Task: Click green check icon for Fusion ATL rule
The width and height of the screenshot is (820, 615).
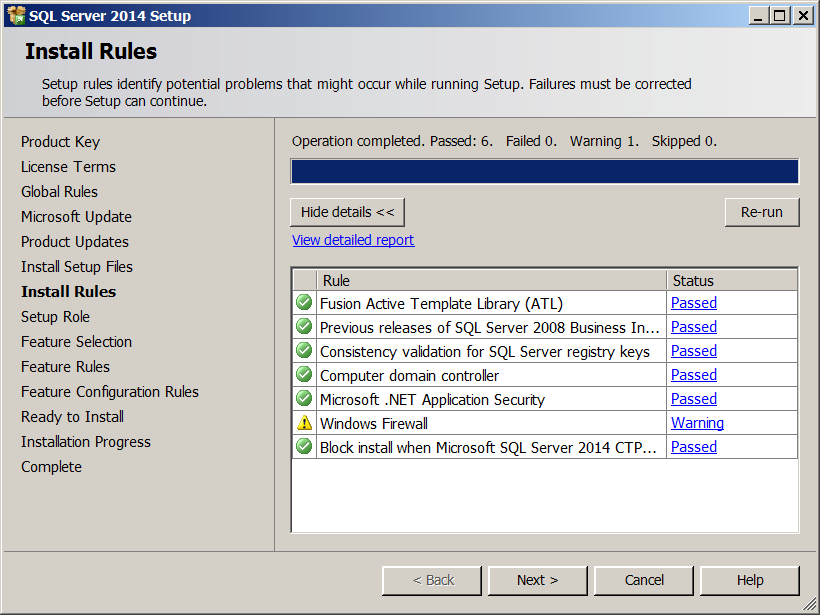Action: point(304,302)
